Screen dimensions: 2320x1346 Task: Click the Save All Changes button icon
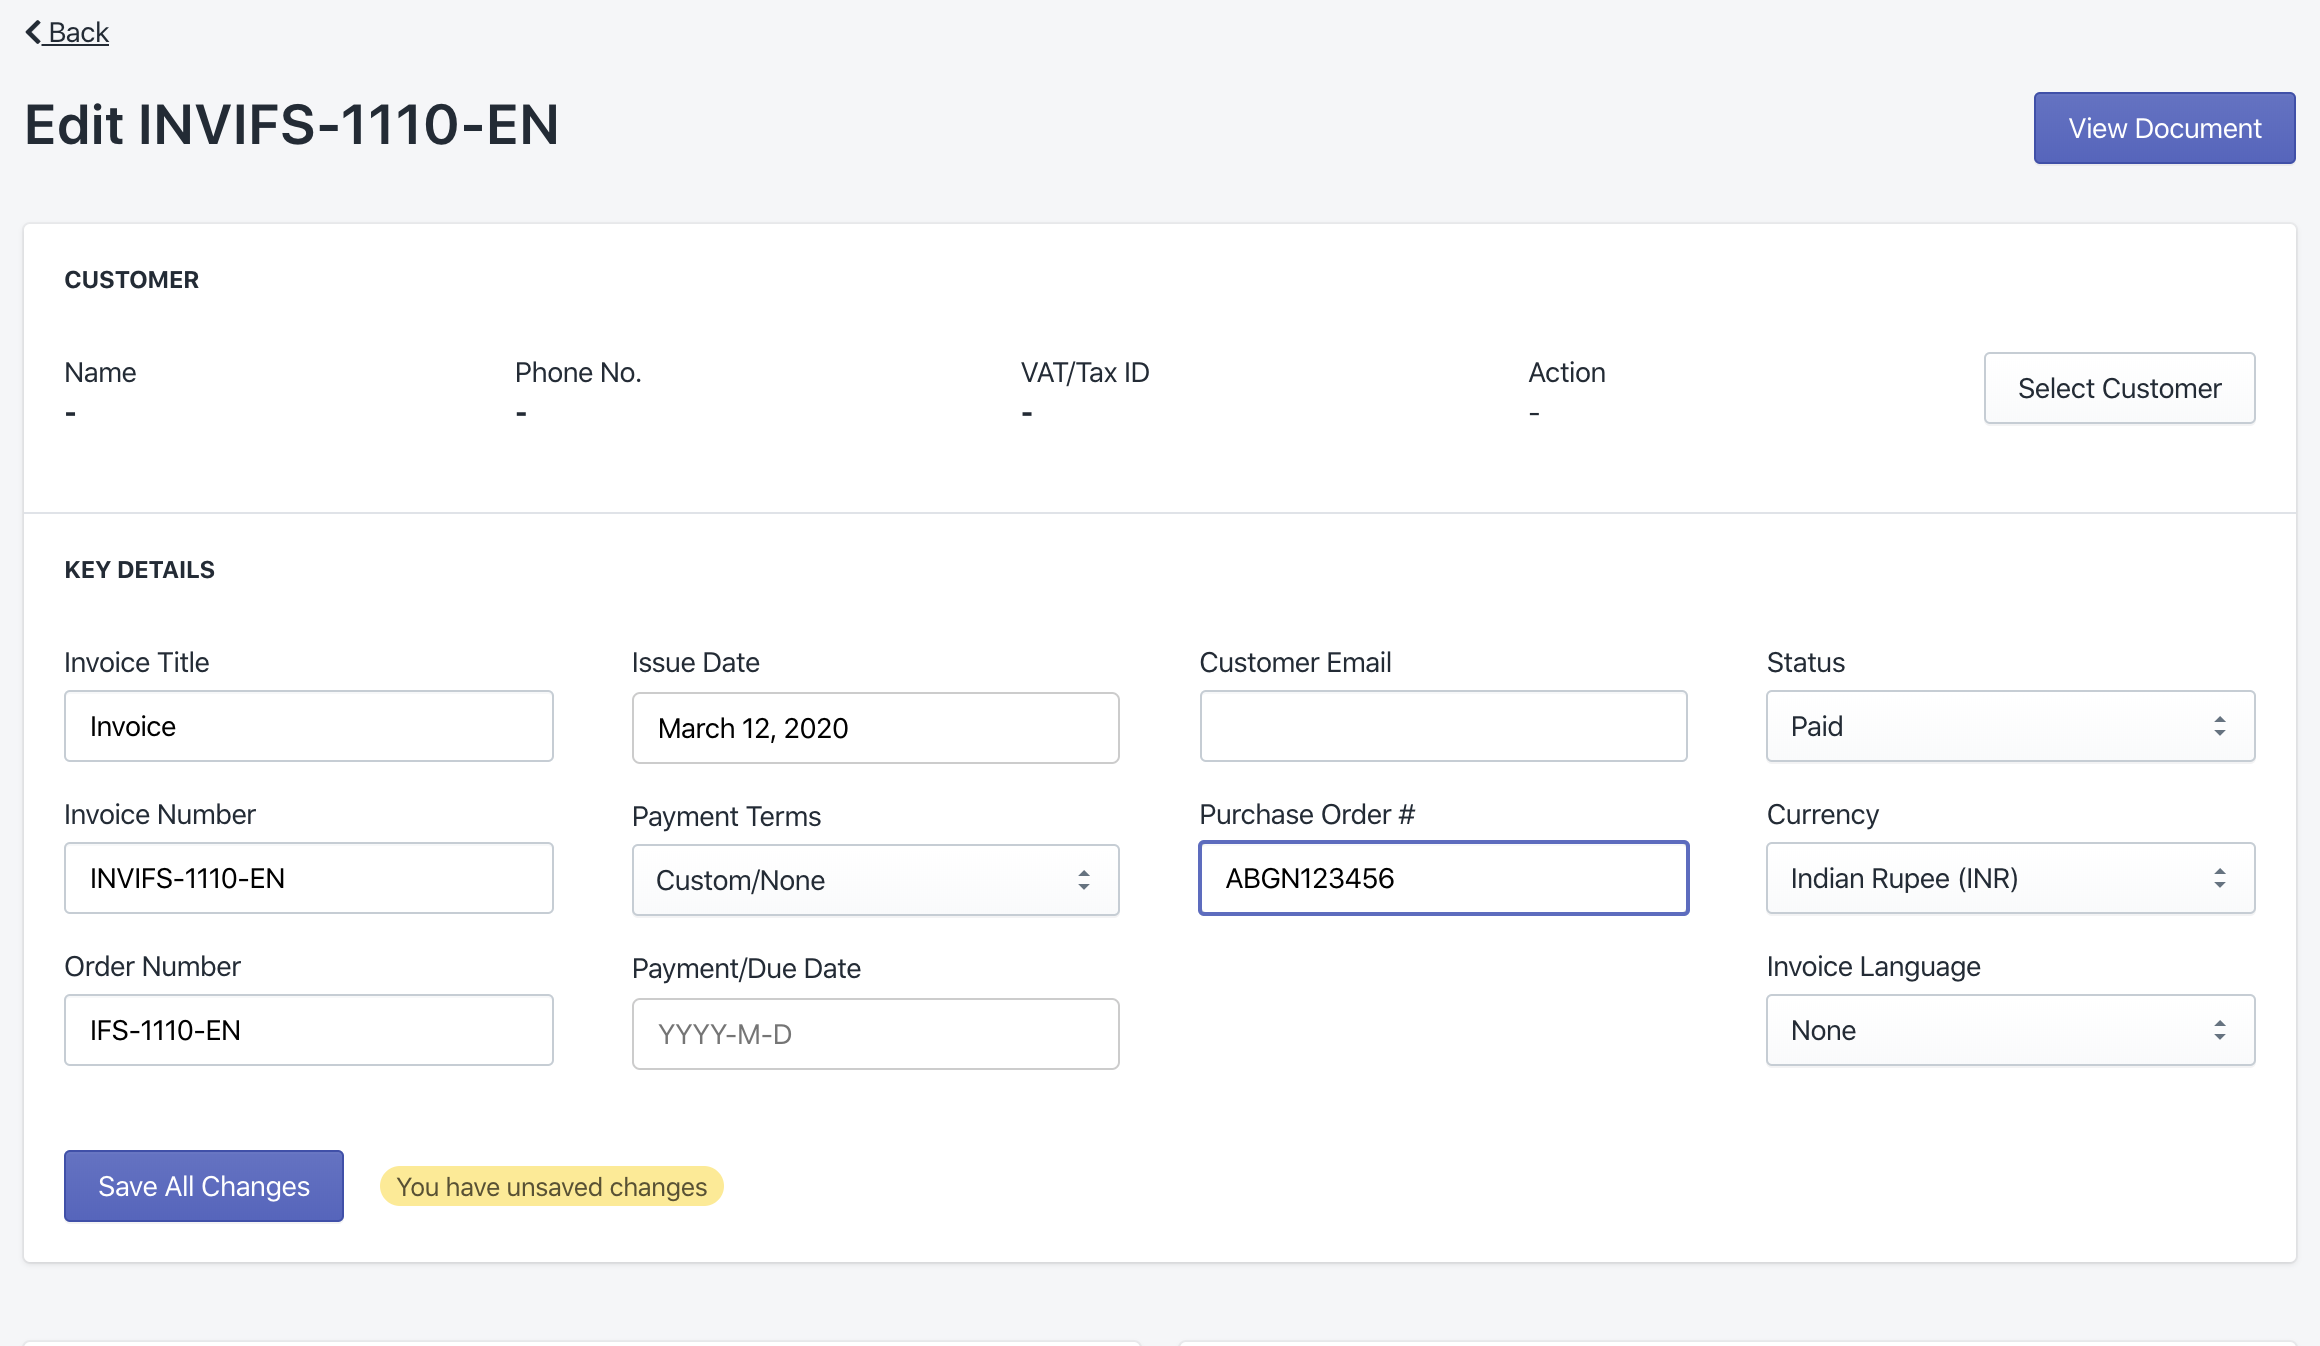[203, 1186]
